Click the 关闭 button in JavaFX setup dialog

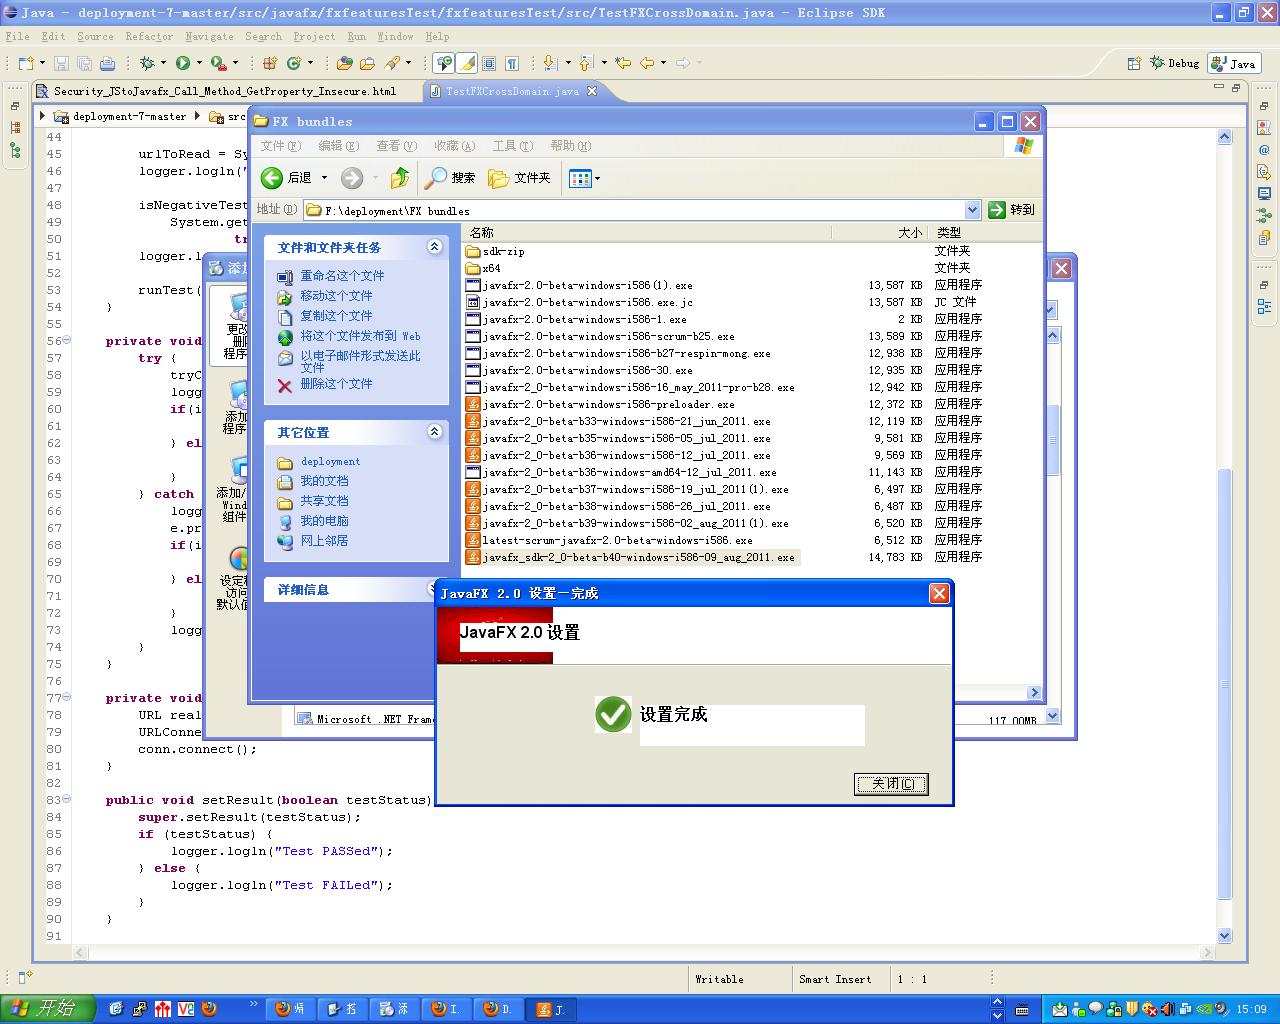891,784
